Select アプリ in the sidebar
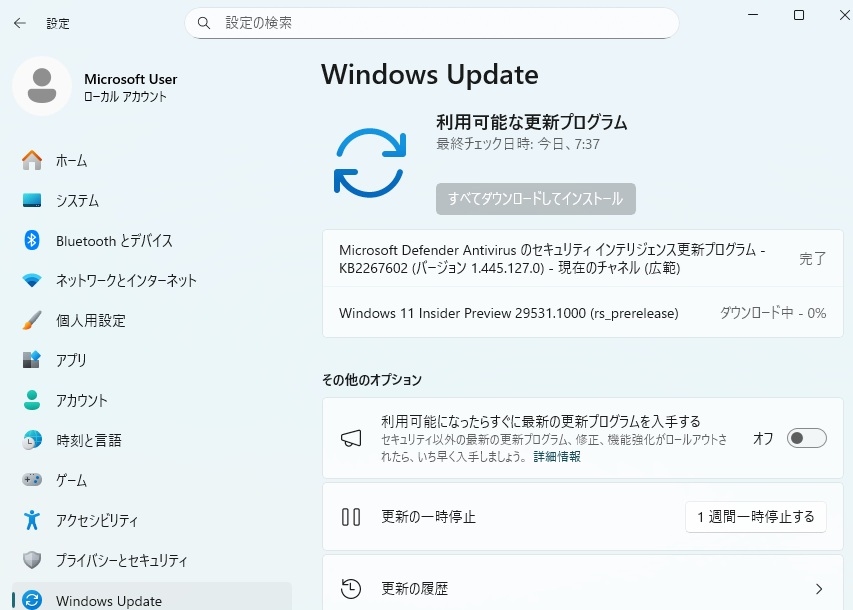 click(152, 360)
